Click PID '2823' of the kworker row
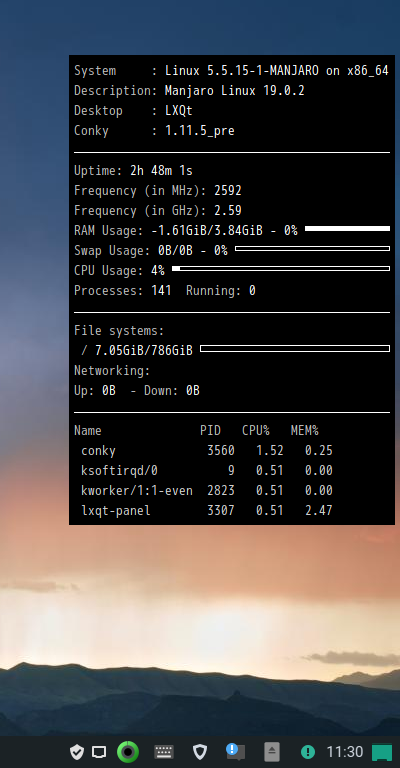The image size is (400, 768). pyautogui.click(x=221, y=491)
